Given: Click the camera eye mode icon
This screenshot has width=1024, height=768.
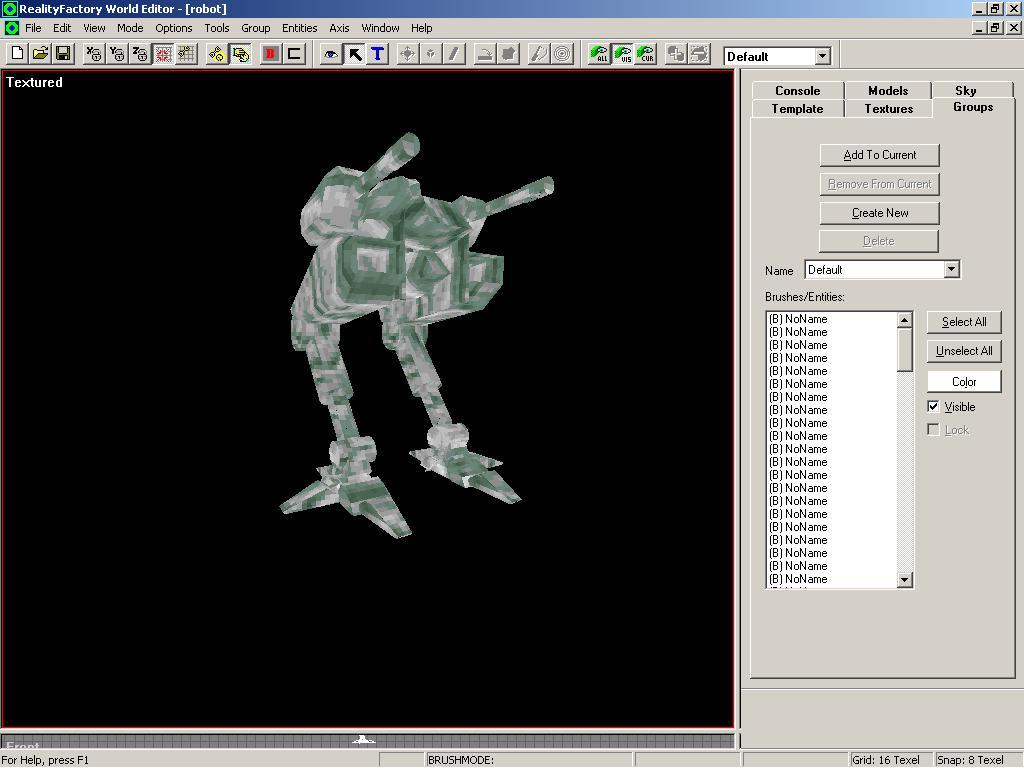Looking at the screenshot, I should pyautogui.click(x=330, y=54).
